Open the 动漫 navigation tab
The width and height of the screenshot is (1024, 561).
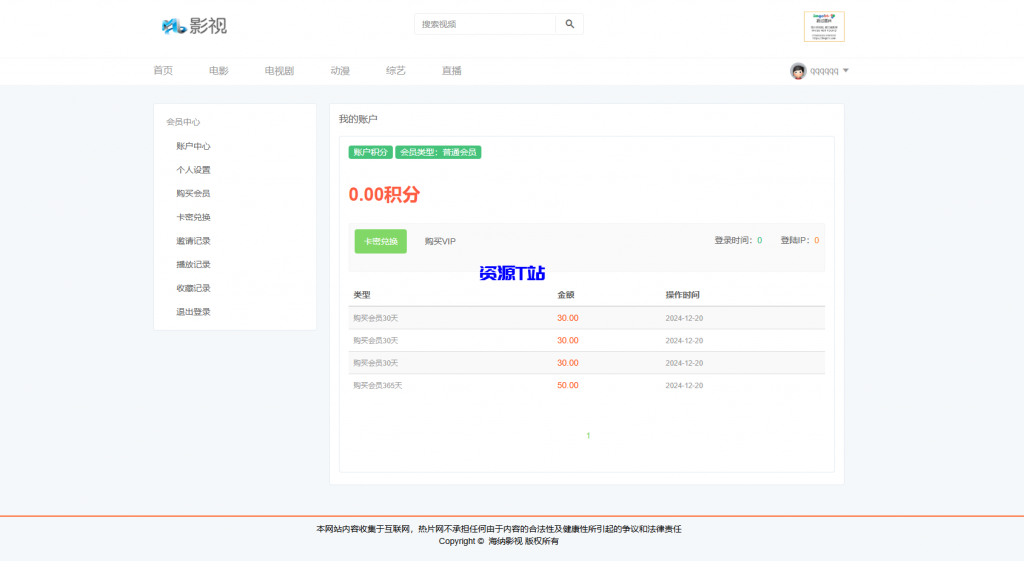click(x=340, y=71)
